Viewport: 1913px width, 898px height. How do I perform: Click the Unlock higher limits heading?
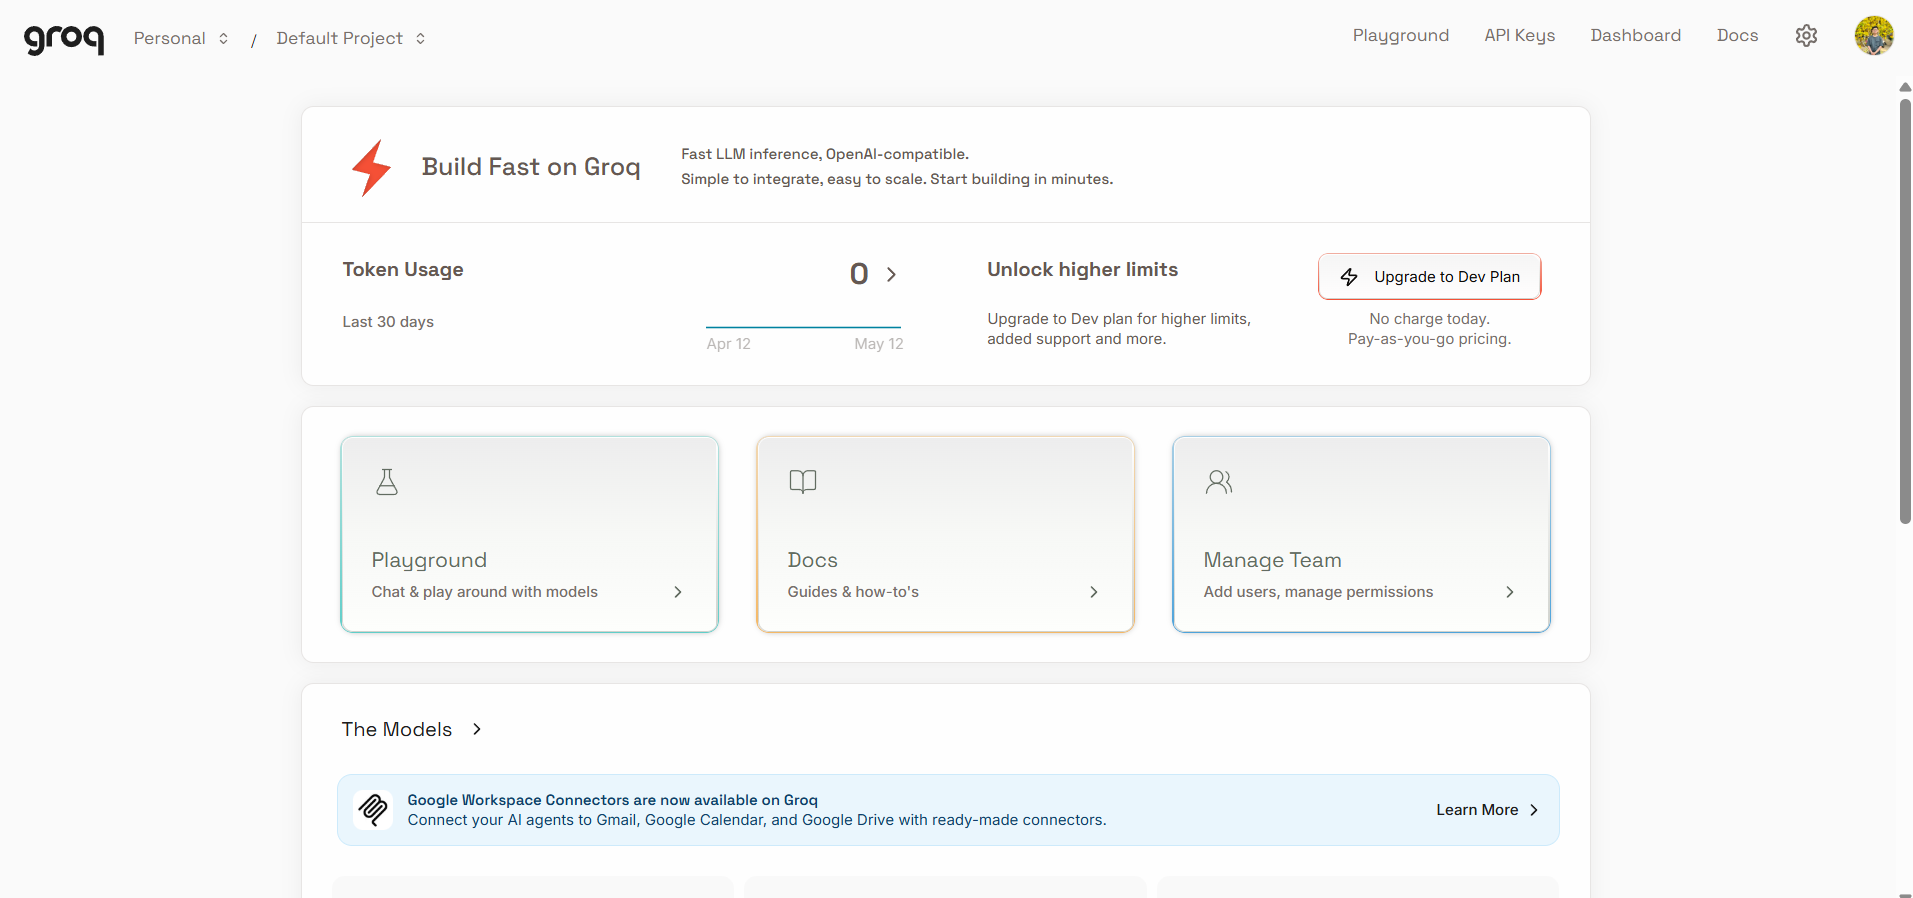[1082, 269]
